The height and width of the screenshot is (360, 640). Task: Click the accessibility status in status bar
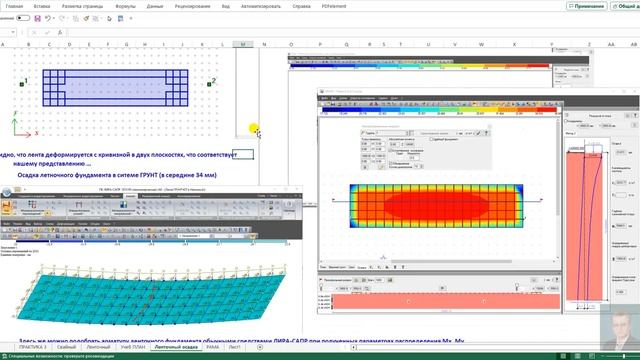click(x=58, y=356)
